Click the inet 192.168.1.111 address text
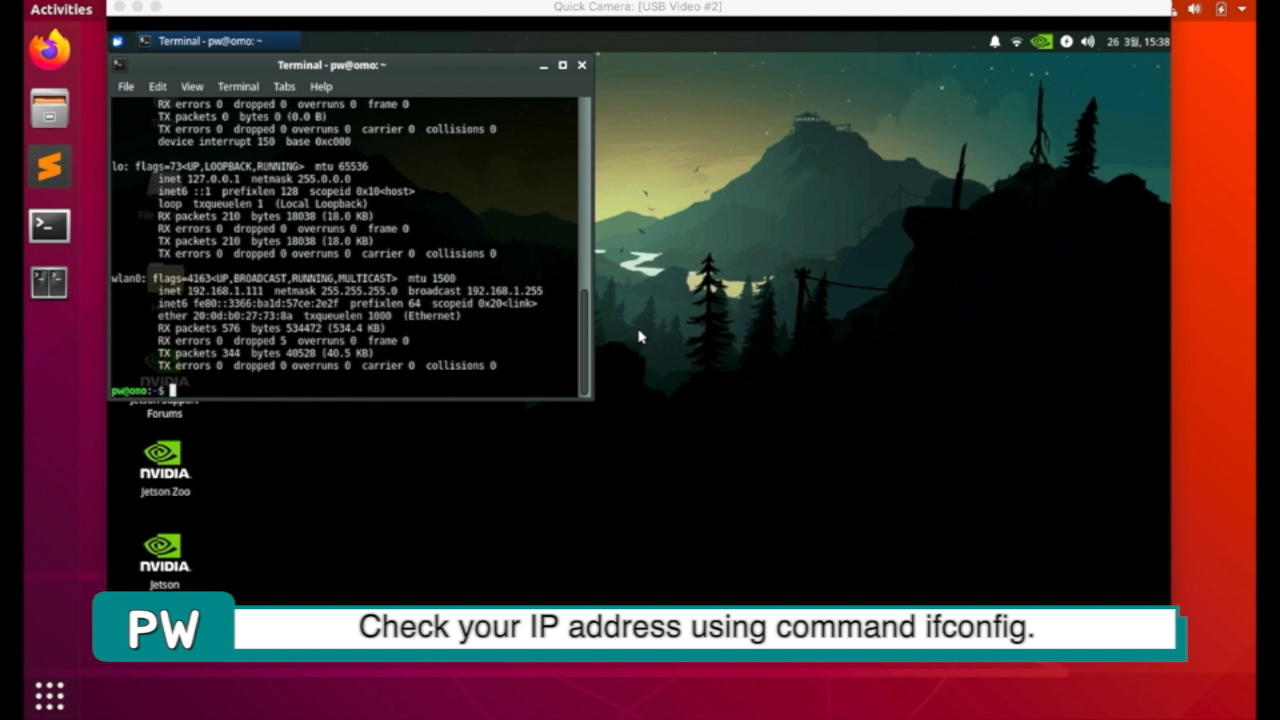This screenshot has width=1280, height=720. click(x=210, y=291)
